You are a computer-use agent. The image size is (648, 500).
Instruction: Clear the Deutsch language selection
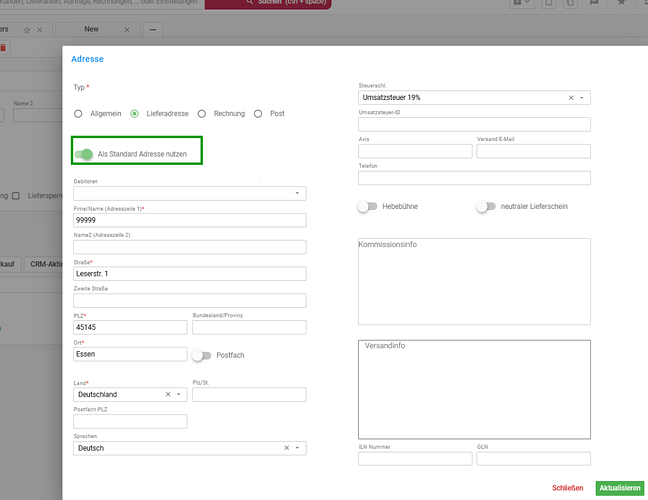coord(286,448)
